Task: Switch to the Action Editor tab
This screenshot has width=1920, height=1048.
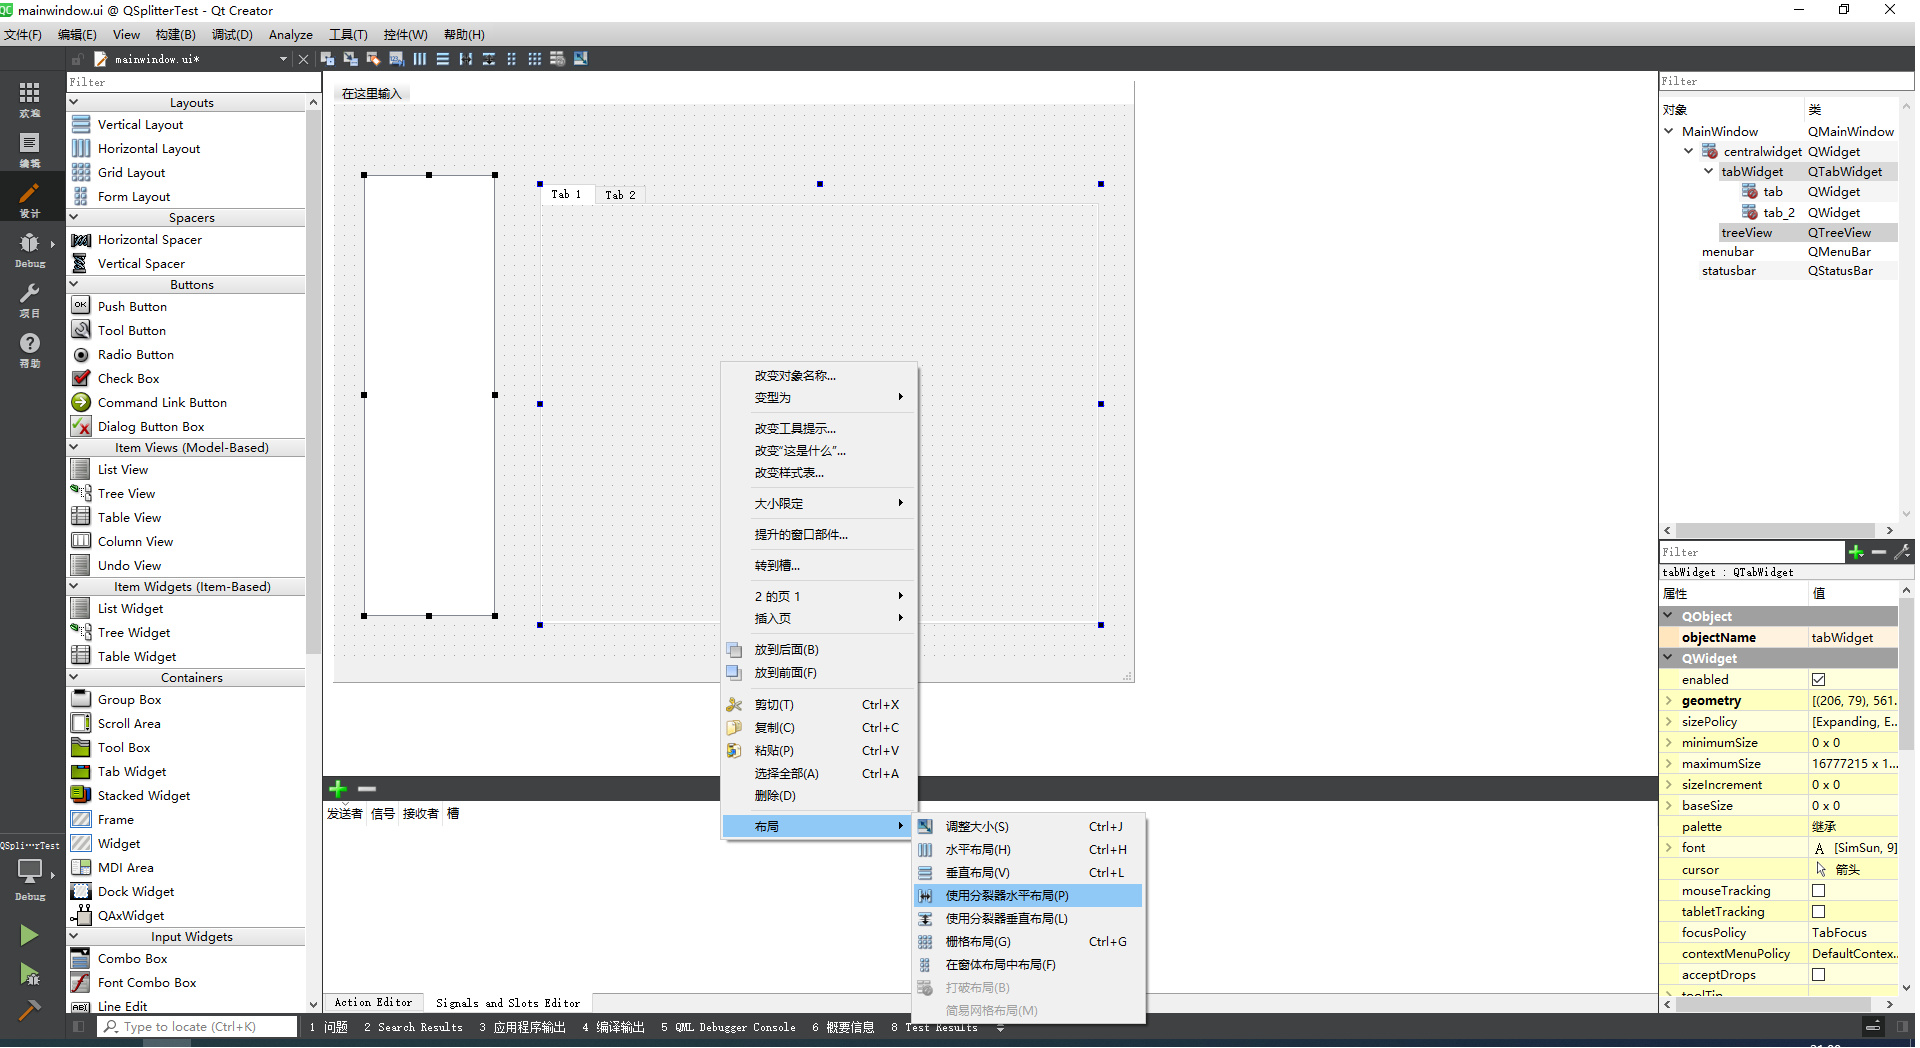Action: tap(373, 1003)
